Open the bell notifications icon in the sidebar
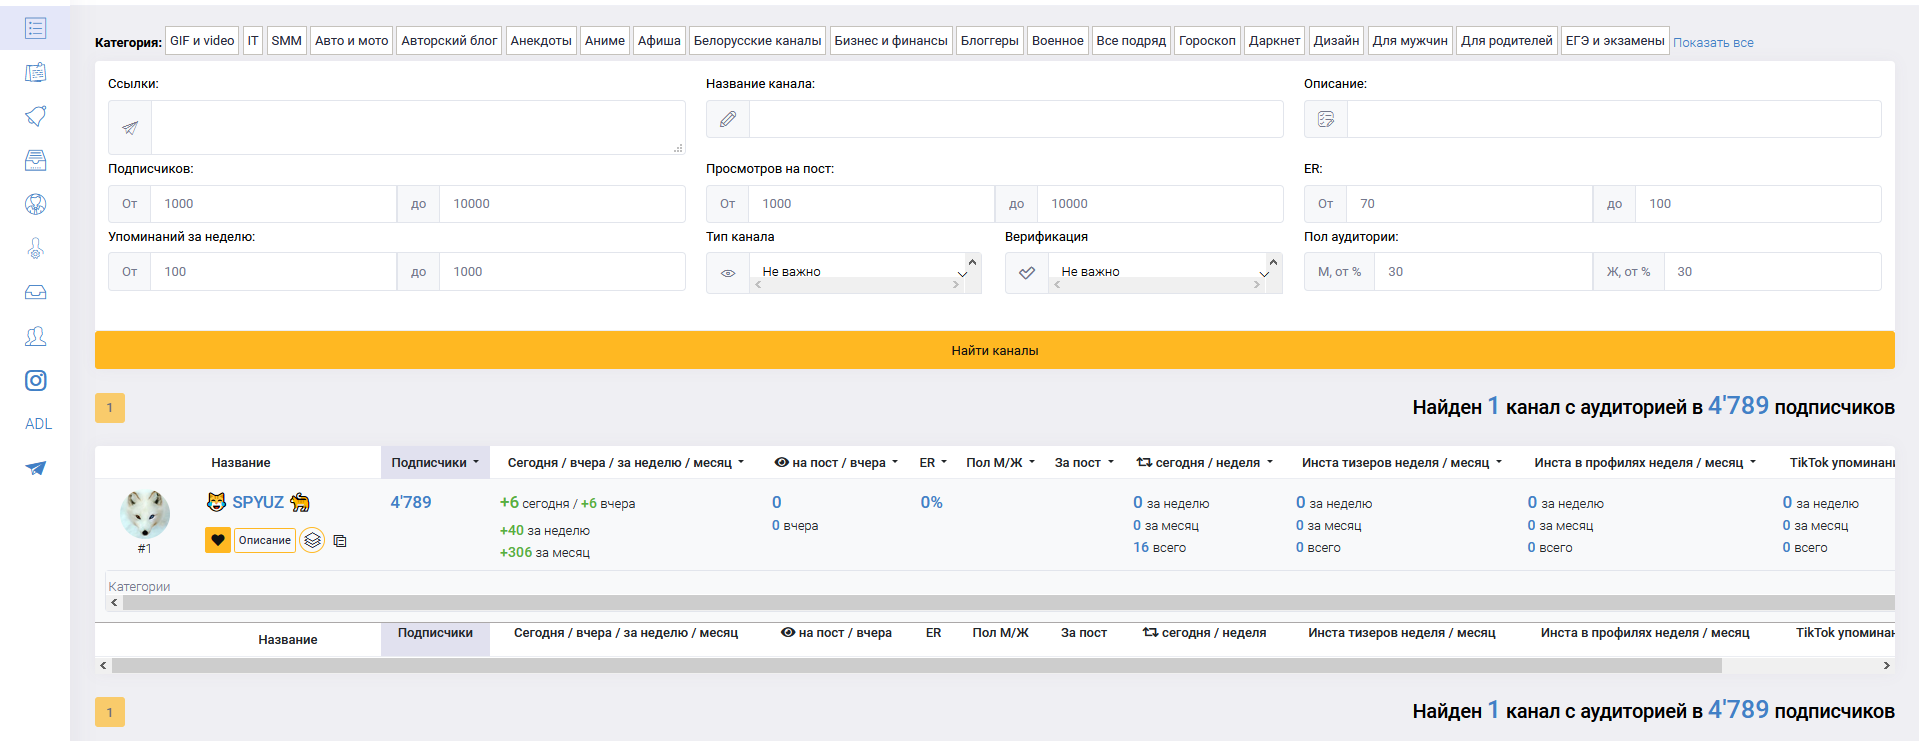The width and height of the screenshot is (1919, 741). click(x=35, y=116)
